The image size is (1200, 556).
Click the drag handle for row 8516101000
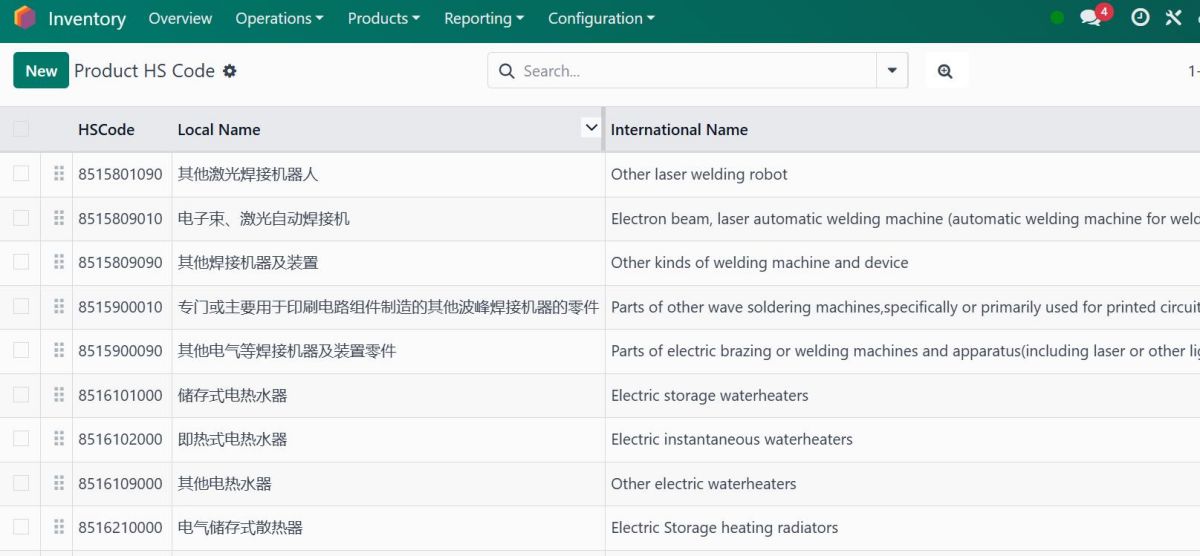click(x=59, y=395)
